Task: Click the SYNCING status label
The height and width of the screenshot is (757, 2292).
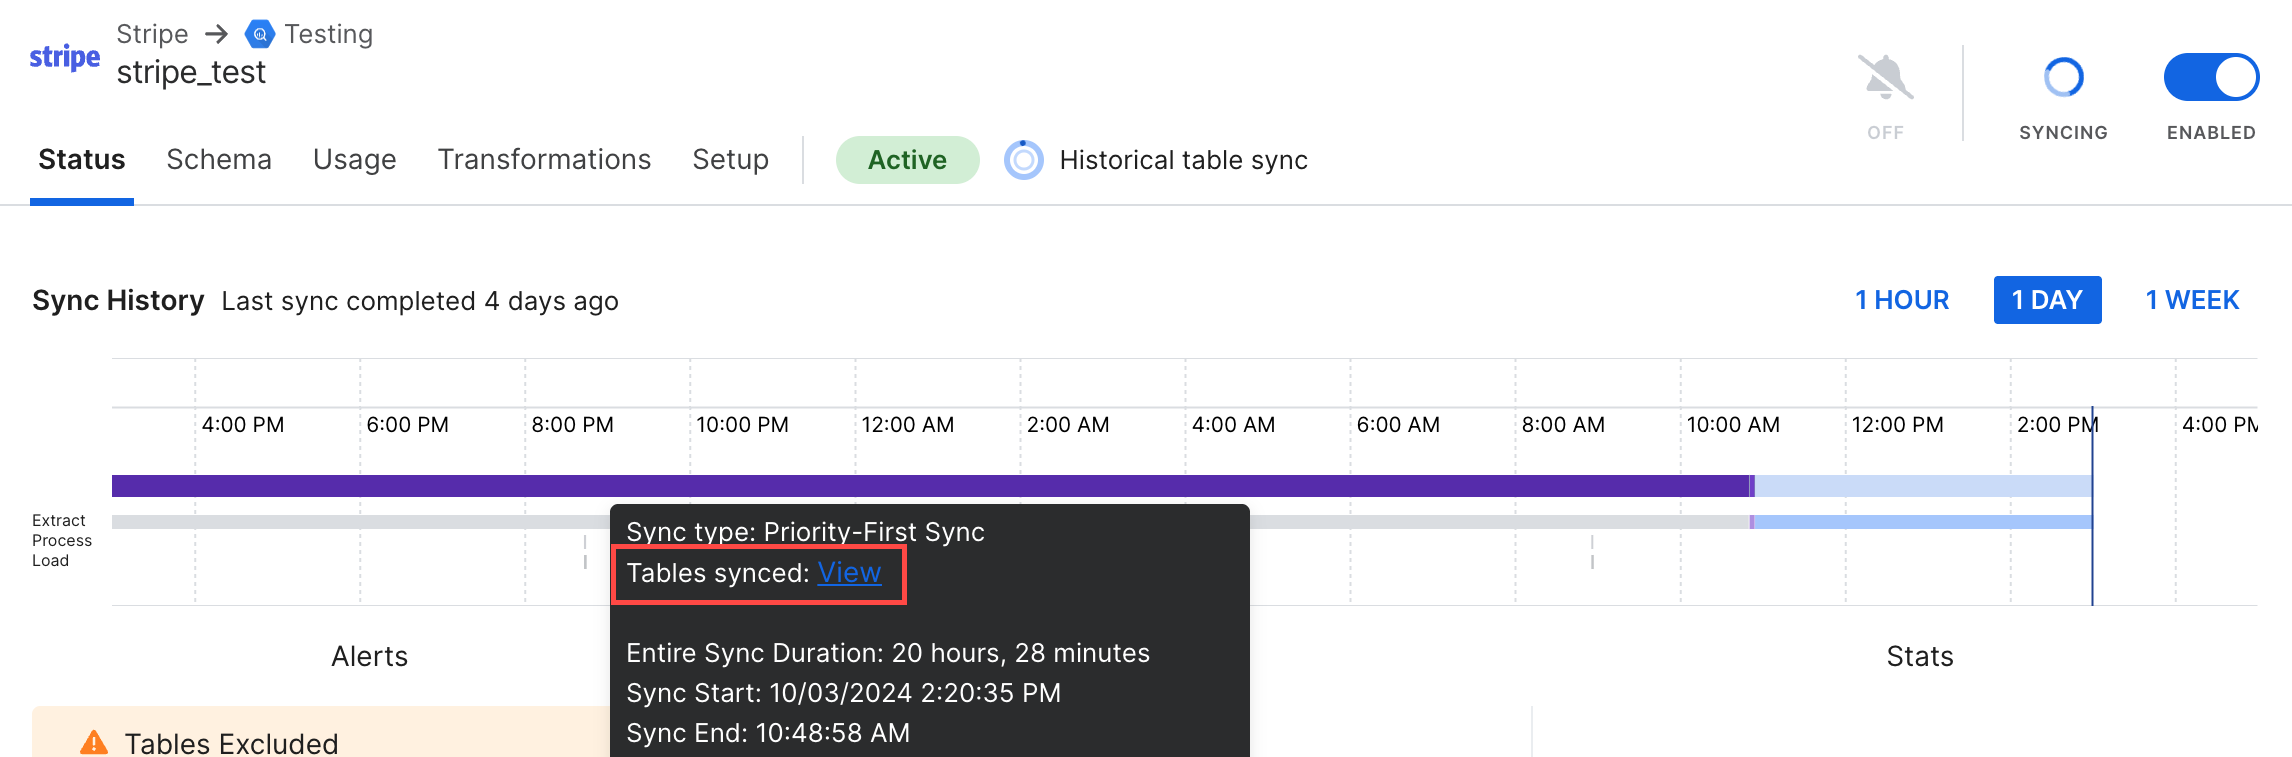Action: click(x=2063, y=133)
